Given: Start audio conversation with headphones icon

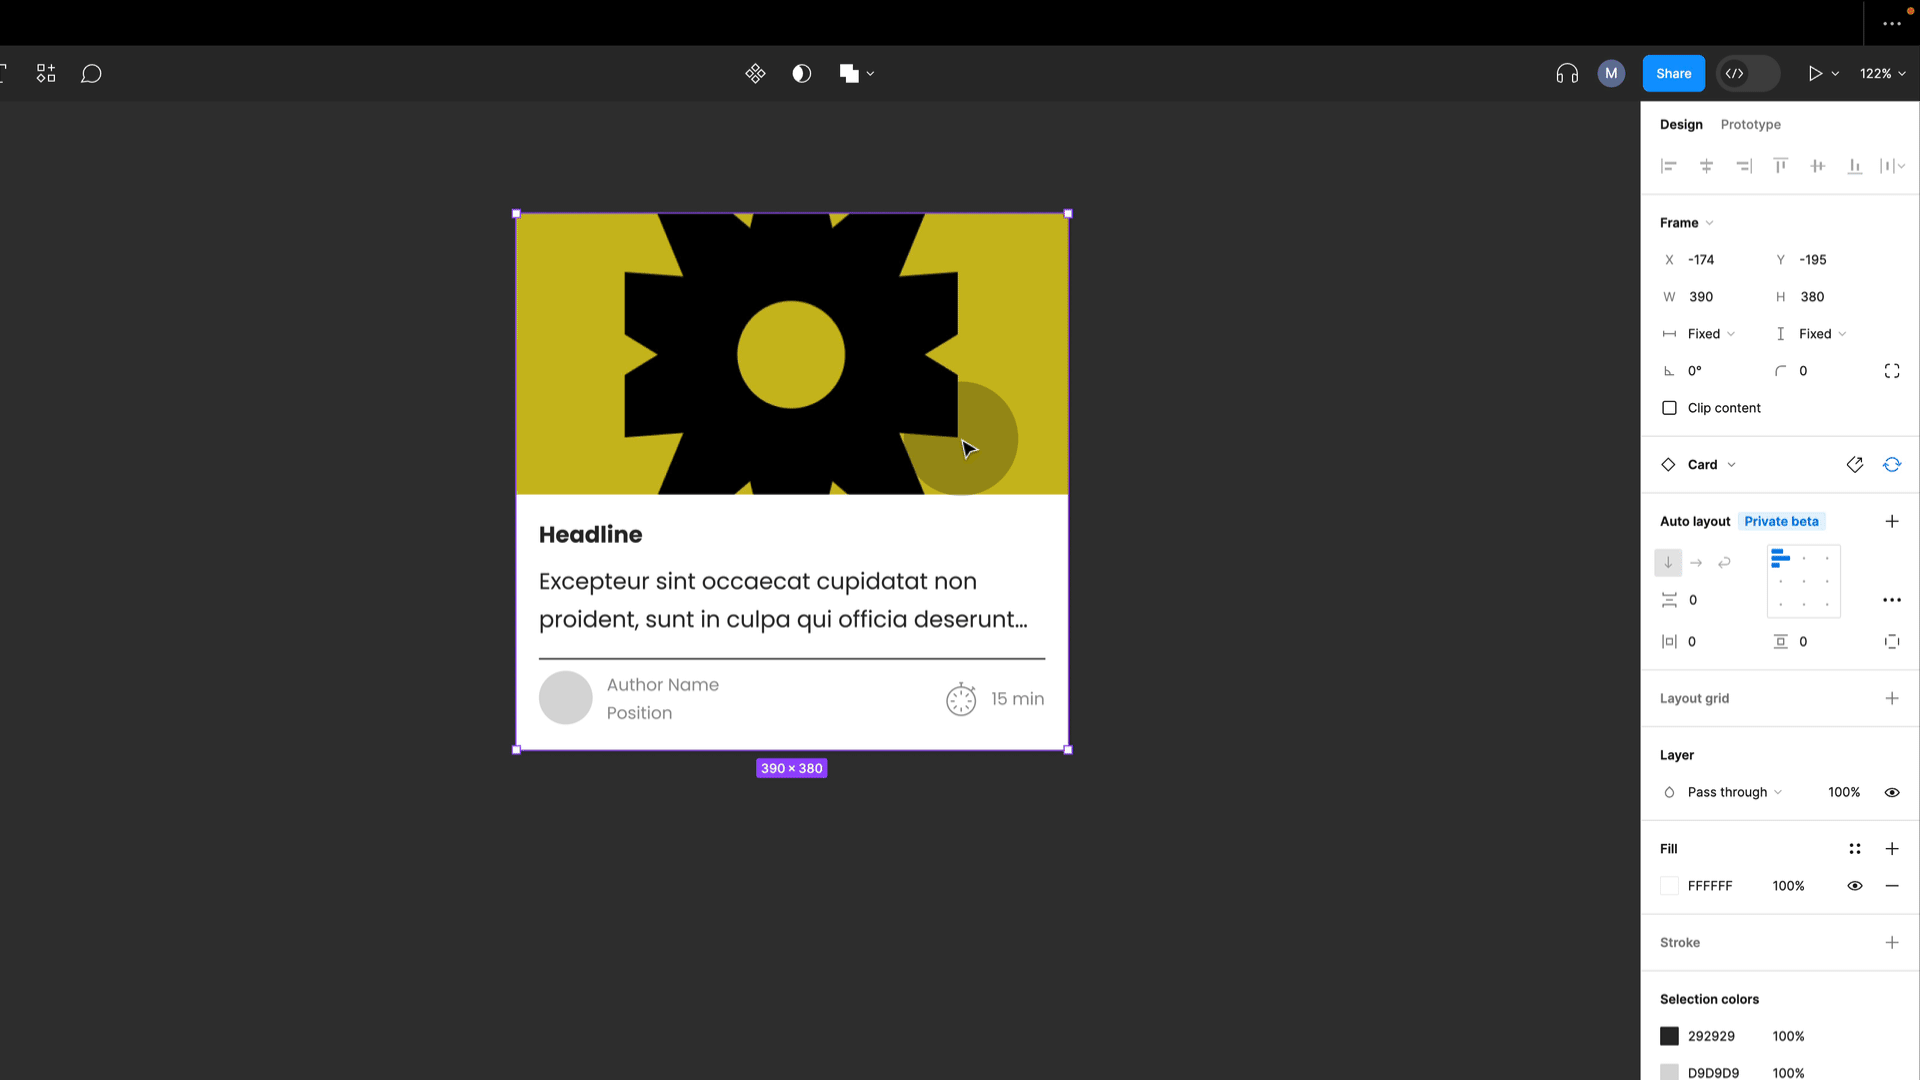Looking at the screenshot, I should 1567,74.
